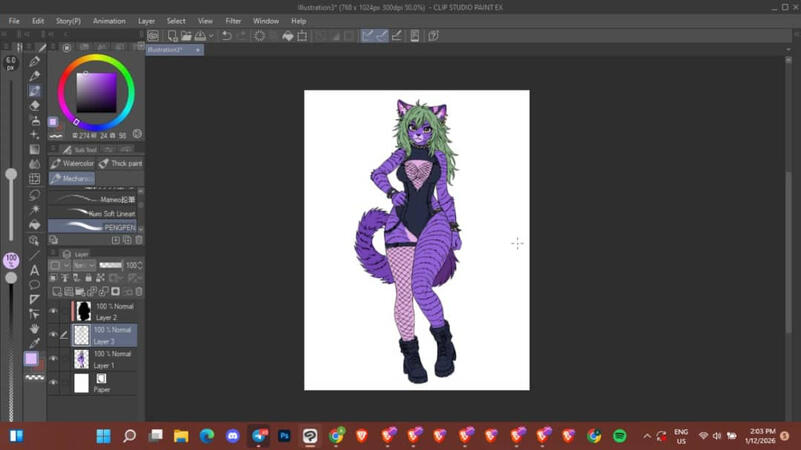Toggle visibility of Layer 1
The height and width of the screenshot is (450, 801).
click(x=53, y=359)
